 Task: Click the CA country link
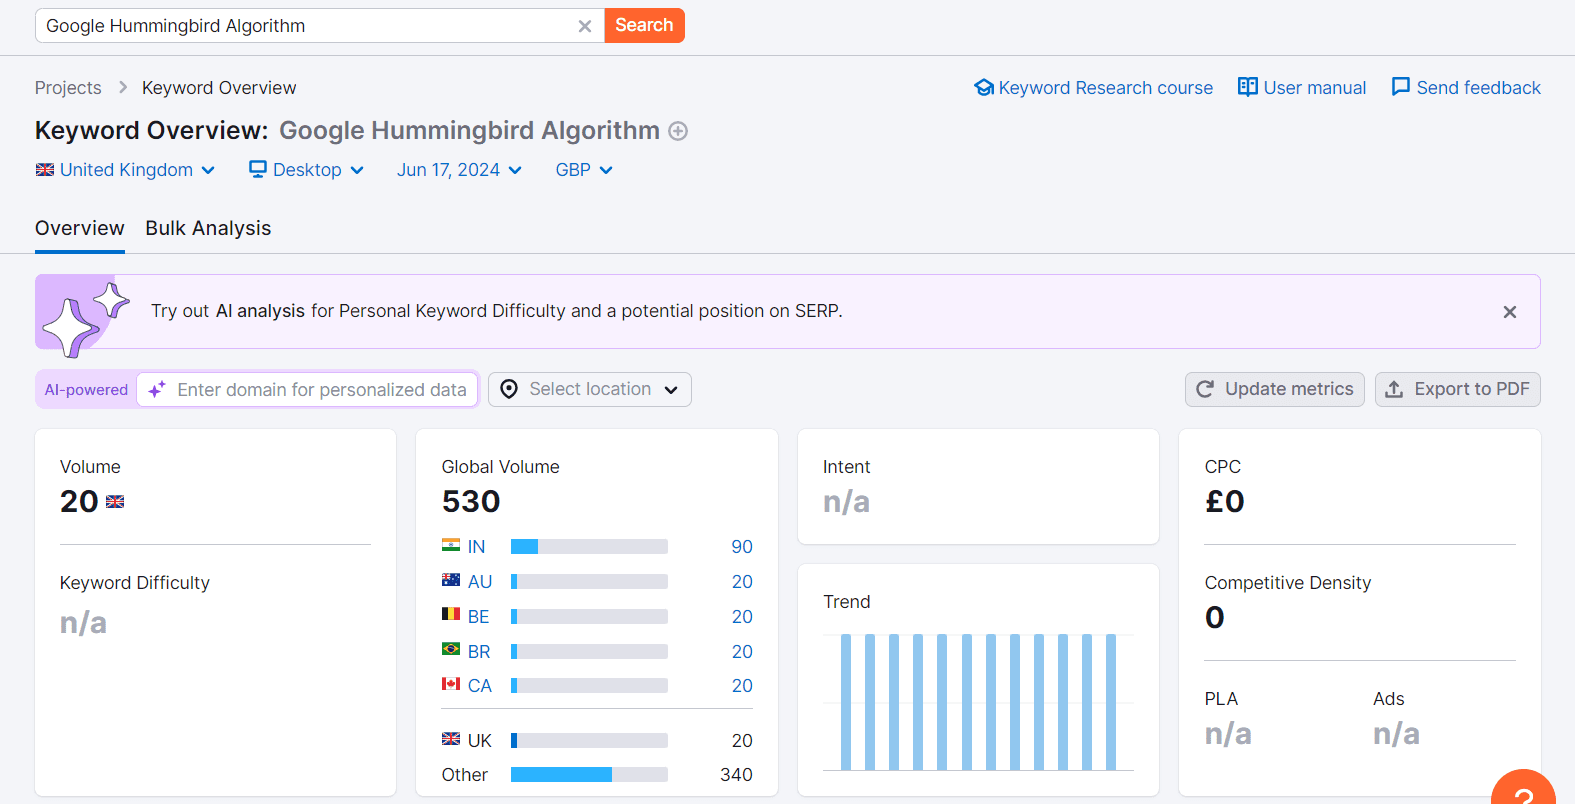click(480, 686)
